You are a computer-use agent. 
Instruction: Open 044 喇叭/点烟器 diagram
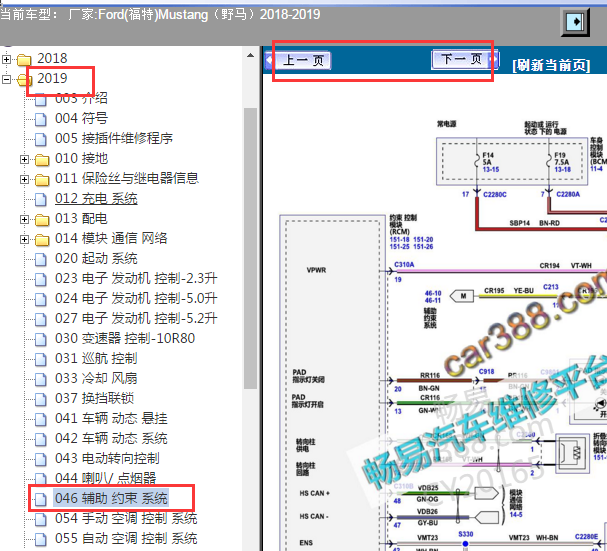click(x=105, y=479)
